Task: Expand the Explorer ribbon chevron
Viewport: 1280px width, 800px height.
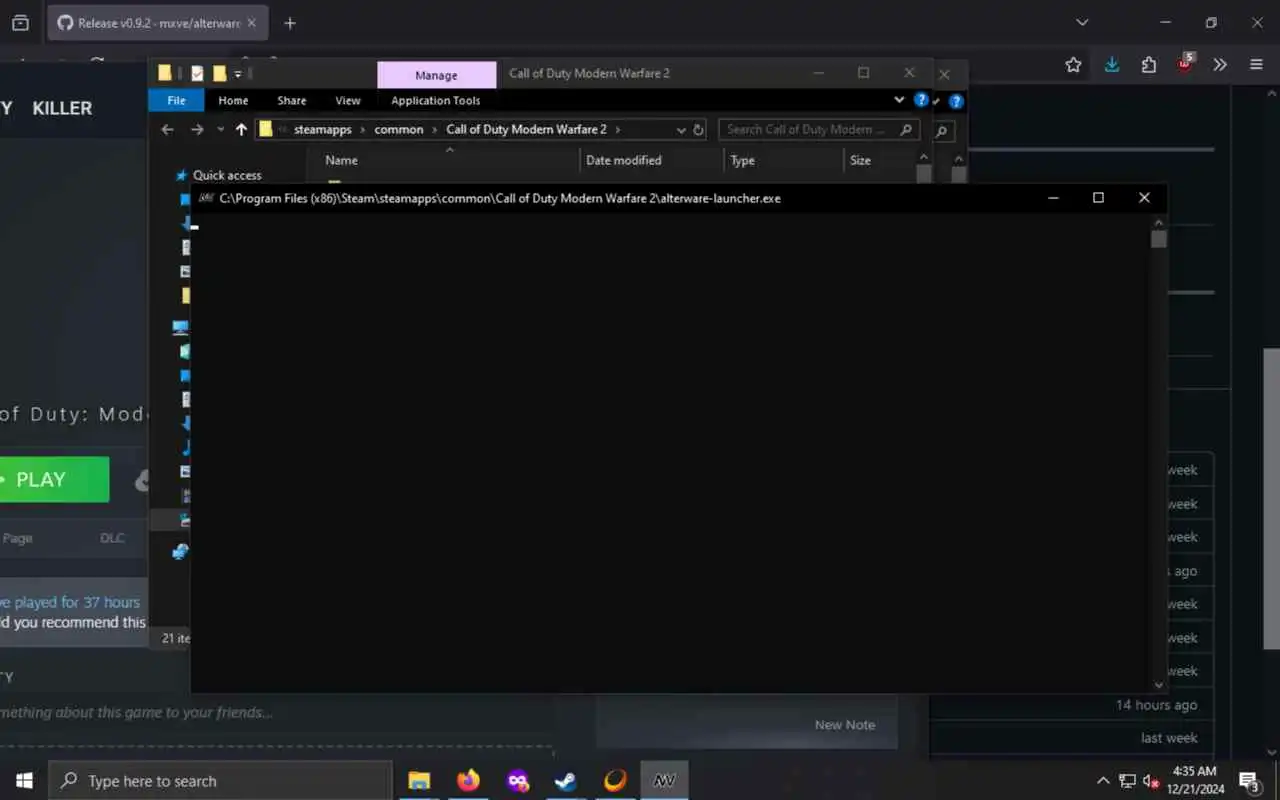Action: click(899, 100)
